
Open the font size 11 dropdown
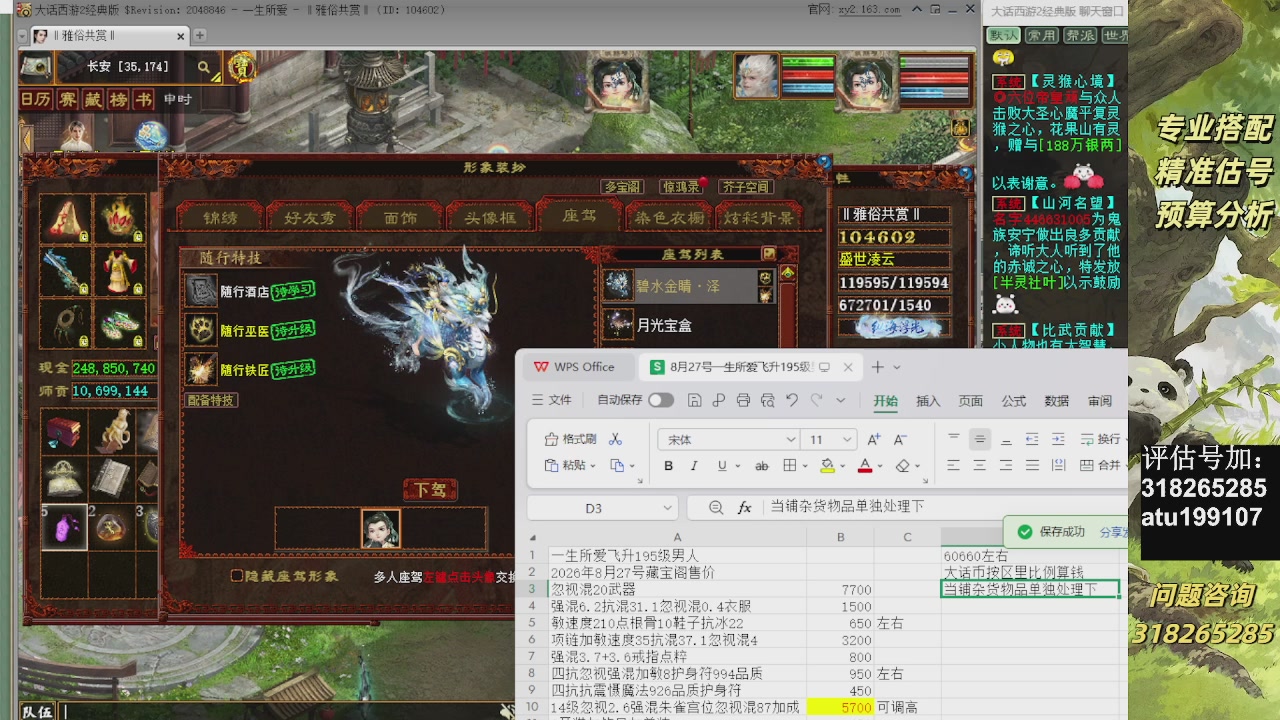tap(847, 440)
